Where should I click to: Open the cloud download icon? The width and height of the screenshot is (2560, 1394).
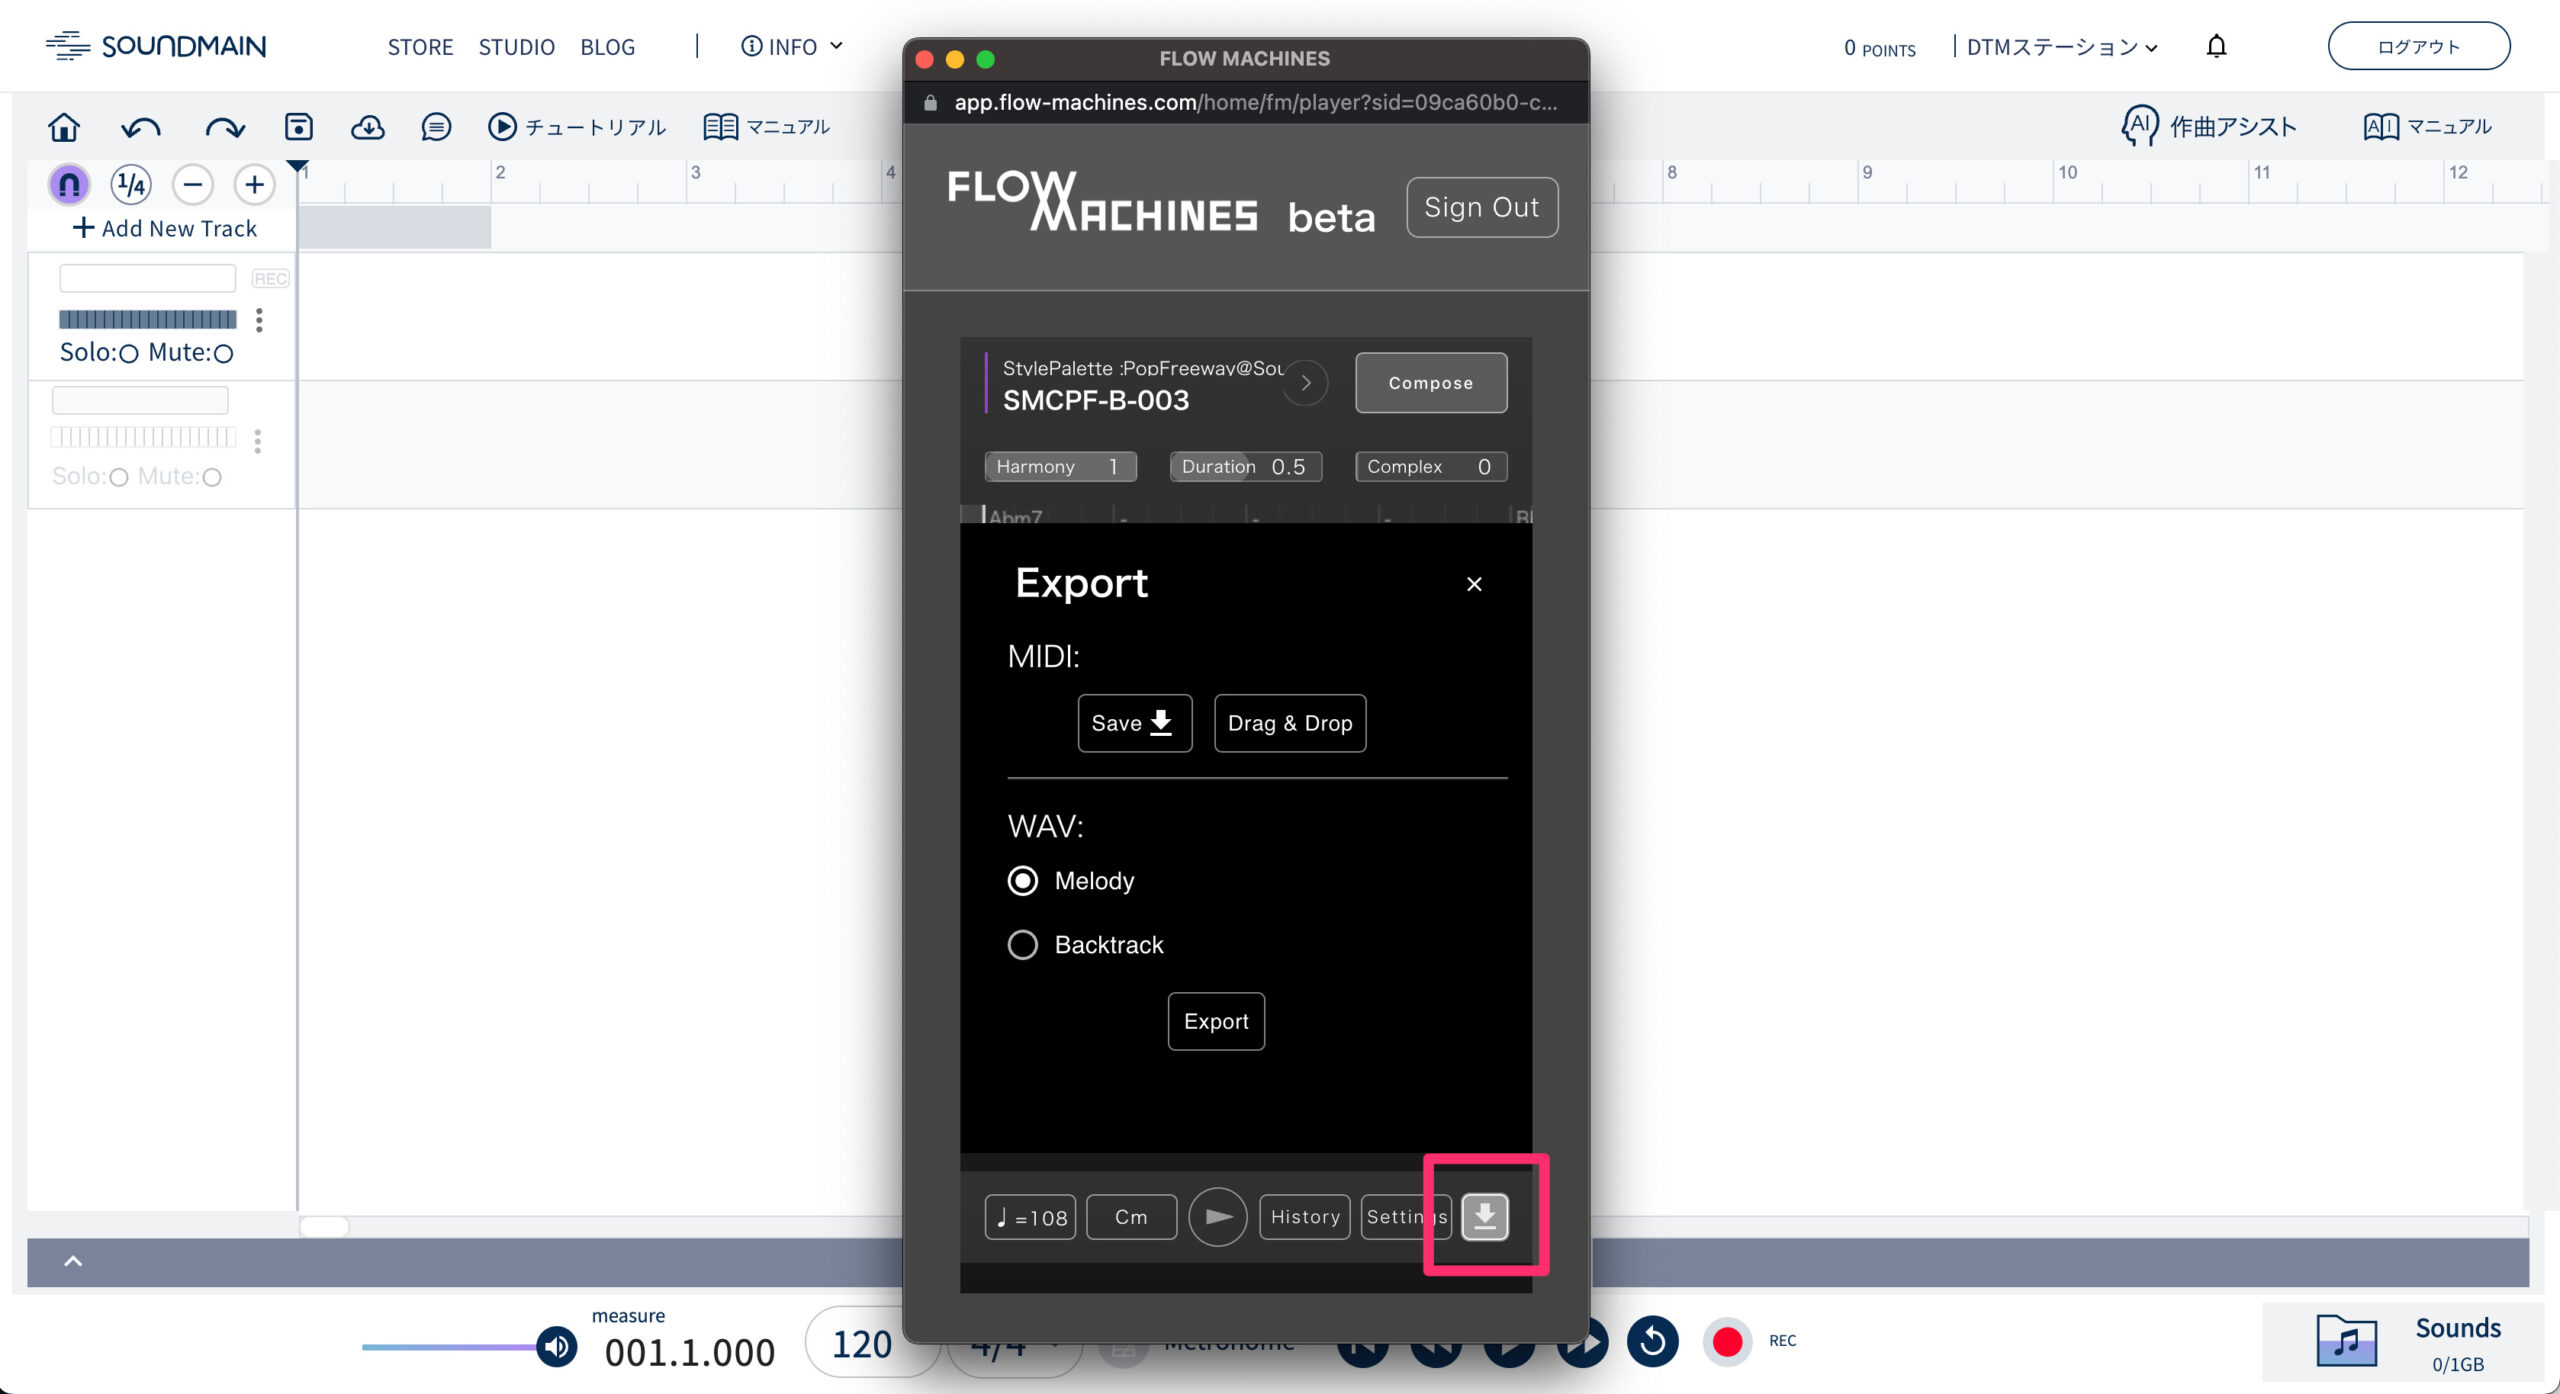coord(368,127)
